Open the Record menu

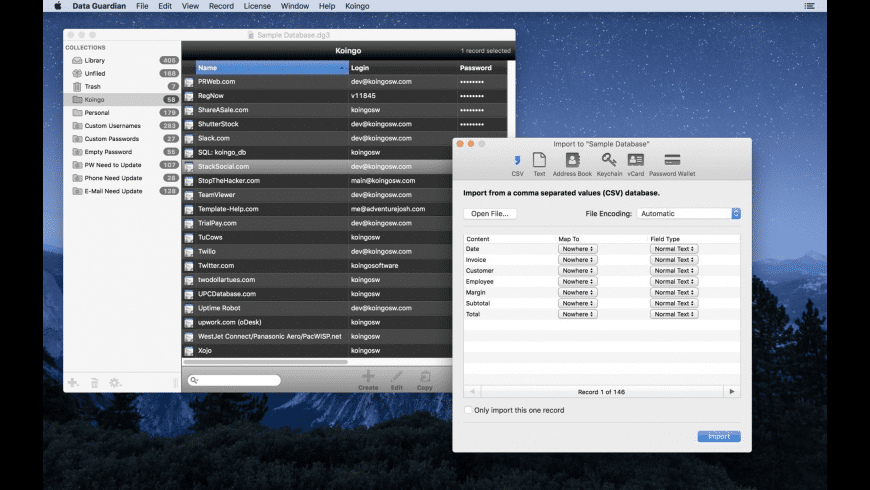point(221,6)
